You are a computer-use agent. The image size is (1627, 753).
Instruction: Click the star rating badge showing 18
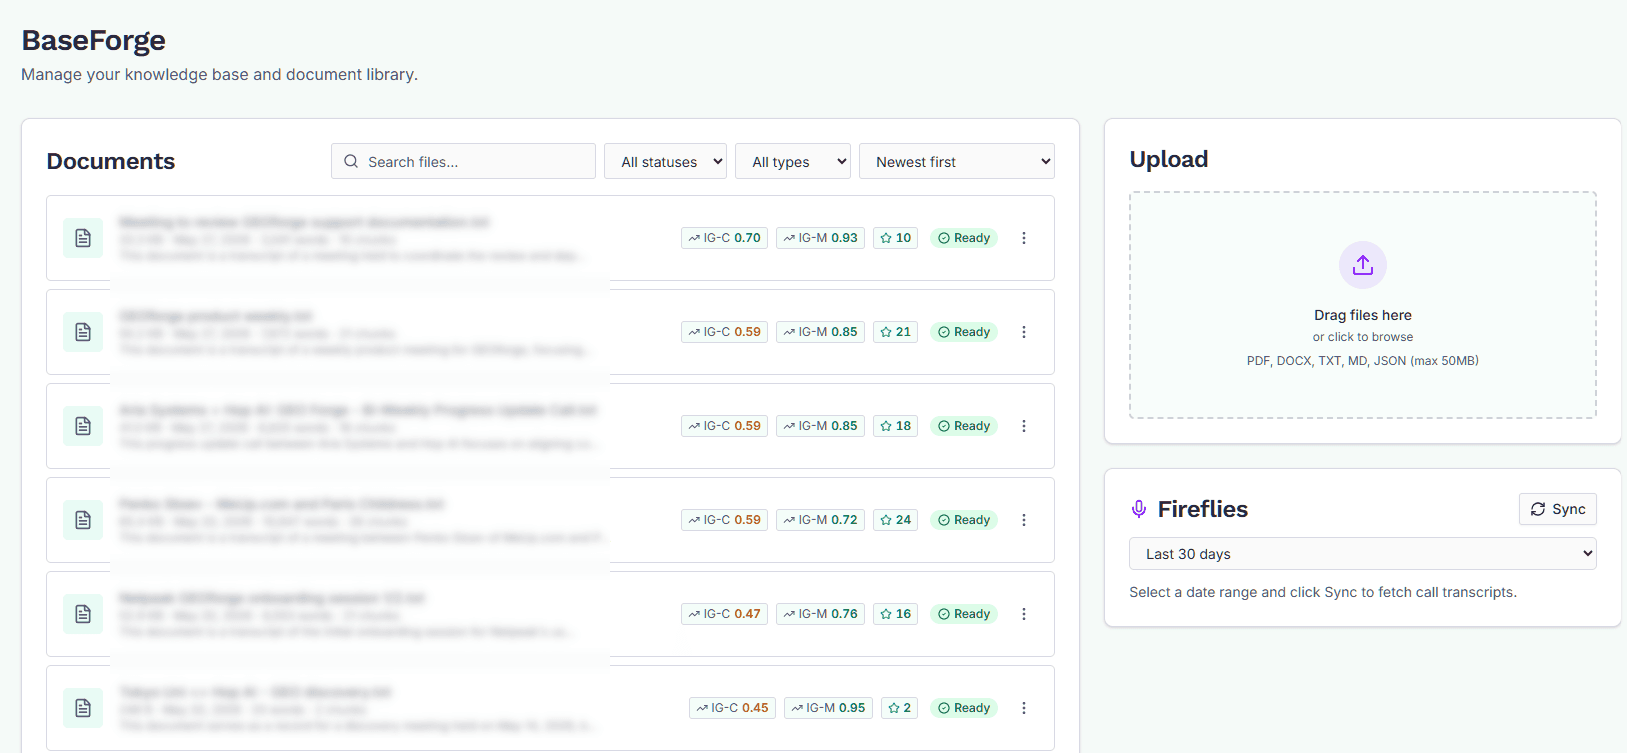pyautogui.click(x=895, y=426)
